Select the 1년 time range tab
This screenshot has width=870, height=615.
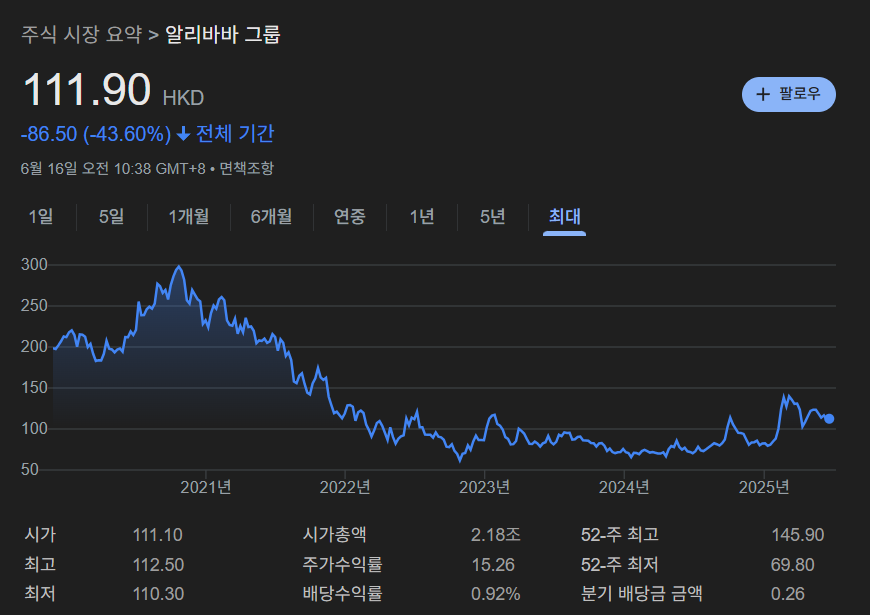click(422, 216)
